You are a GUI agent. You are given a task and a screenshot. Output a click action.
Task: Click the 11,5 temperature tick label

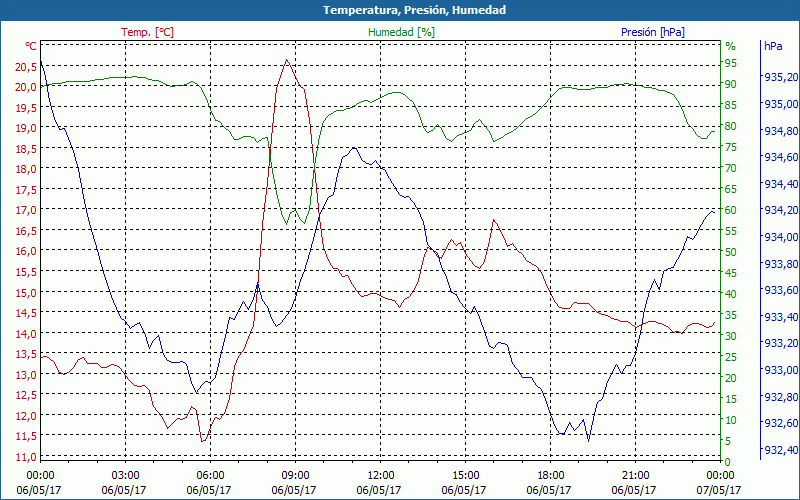click(x=27, y=436)
